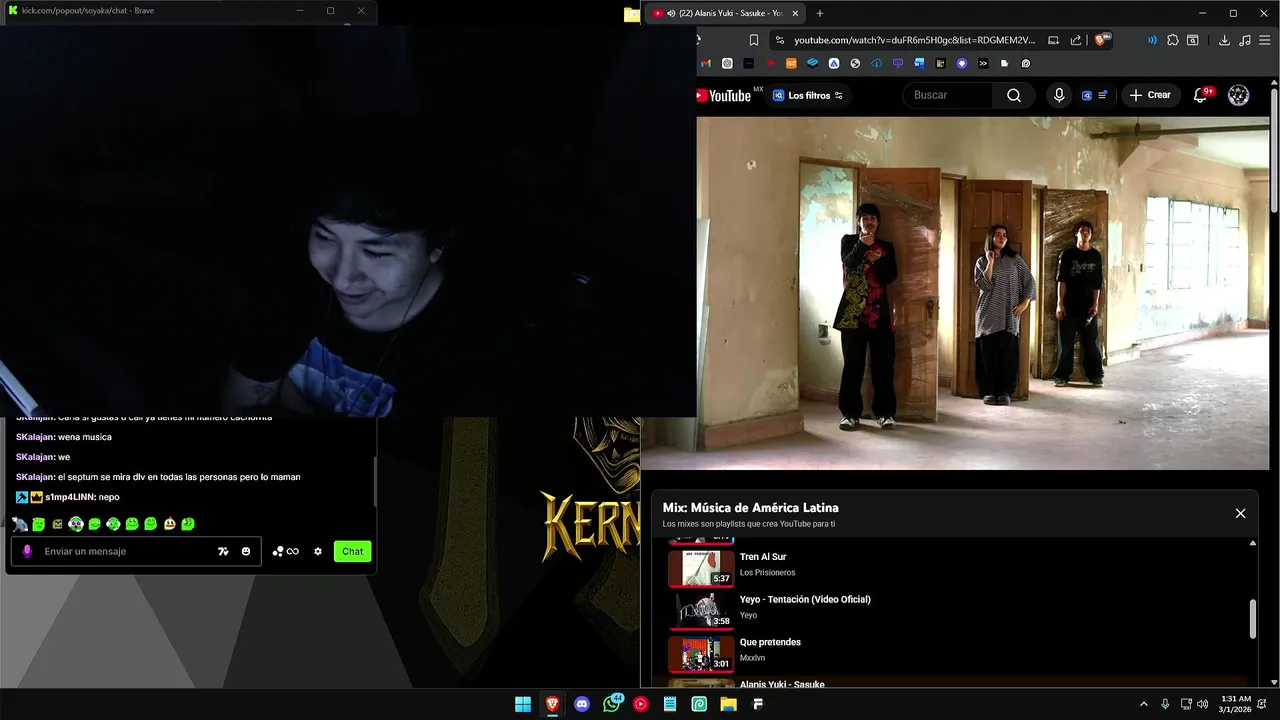
Task: Open the Brave Shields lion icon
Action: 1101,40
